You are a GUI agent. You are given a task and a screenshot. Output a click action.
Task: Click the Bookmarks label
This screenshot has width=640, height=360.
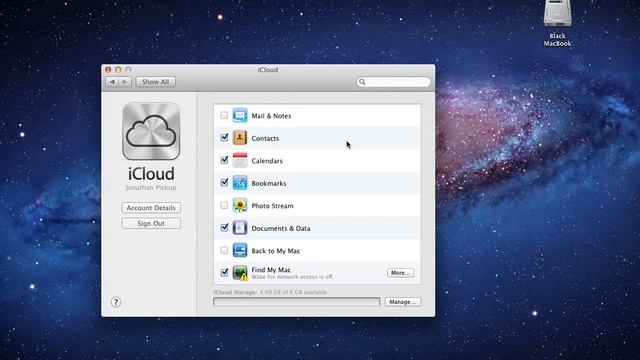[x=269, y=183]
